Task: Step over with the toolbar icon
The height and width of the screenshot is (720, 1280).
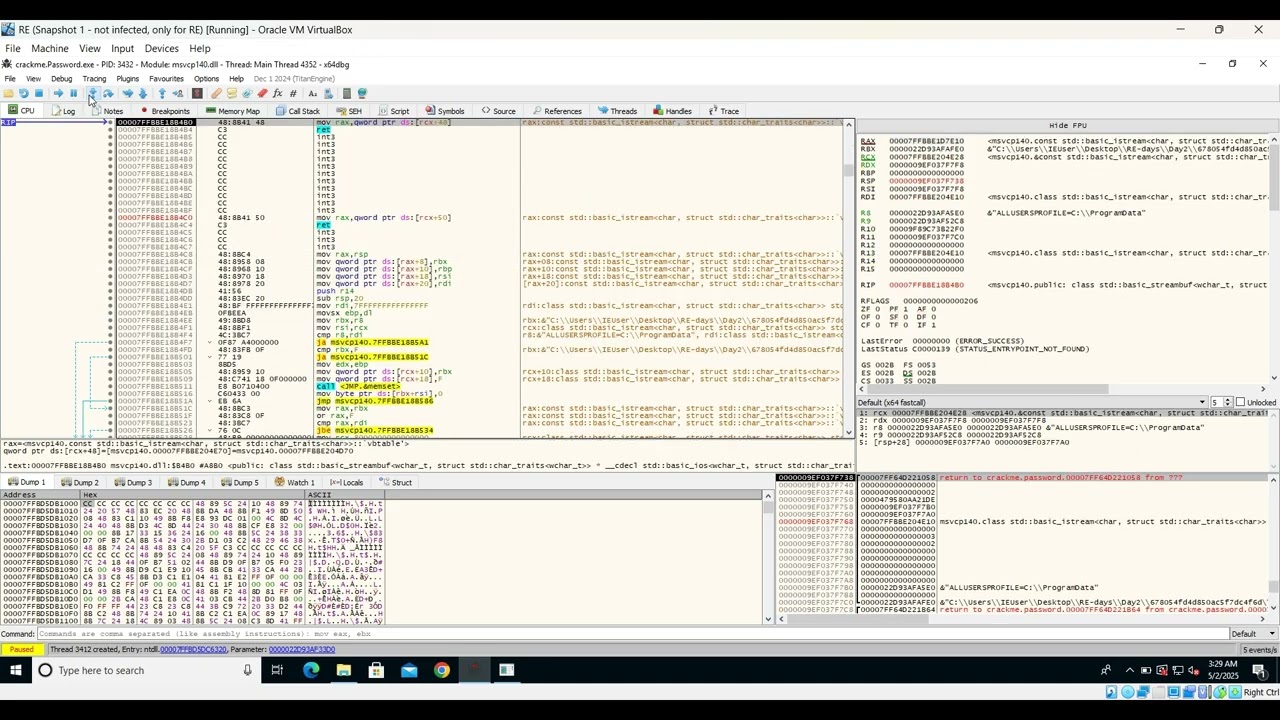Action: pyautogui.click(x=108, y=94)
